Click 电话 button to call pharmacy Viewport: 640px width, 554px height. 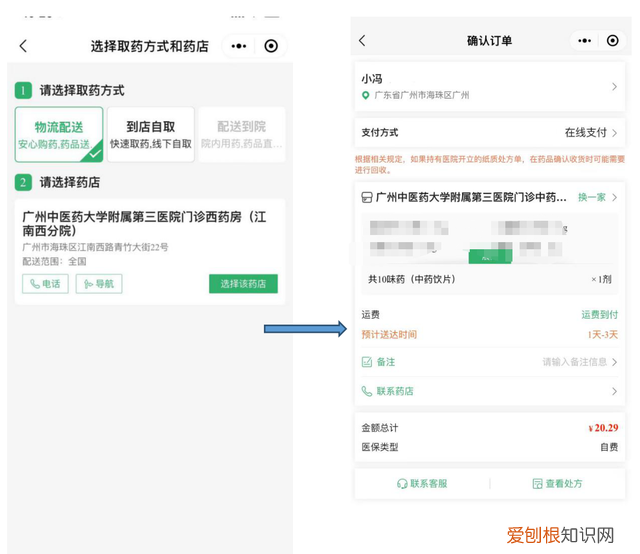click(45, 284)
